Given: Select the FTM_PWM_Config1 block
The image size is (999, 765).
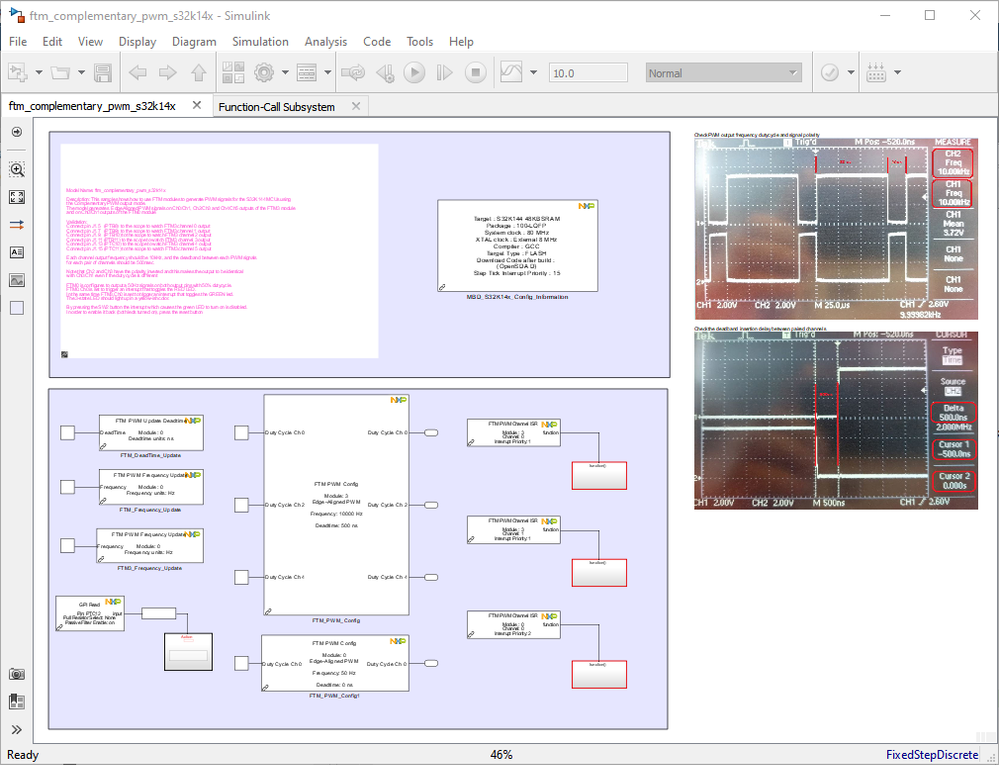Looking at the screenshot, I should click(335, 663).
